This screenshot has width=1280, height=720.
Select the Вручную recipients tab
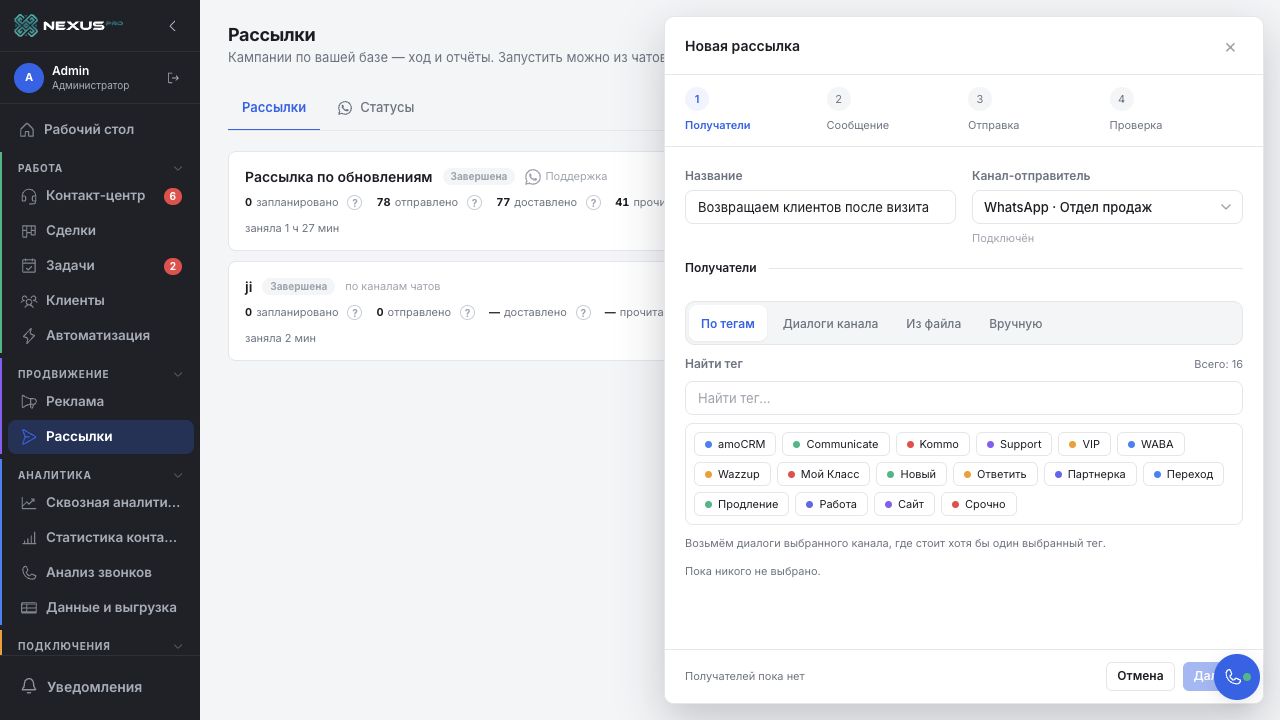1015,324
